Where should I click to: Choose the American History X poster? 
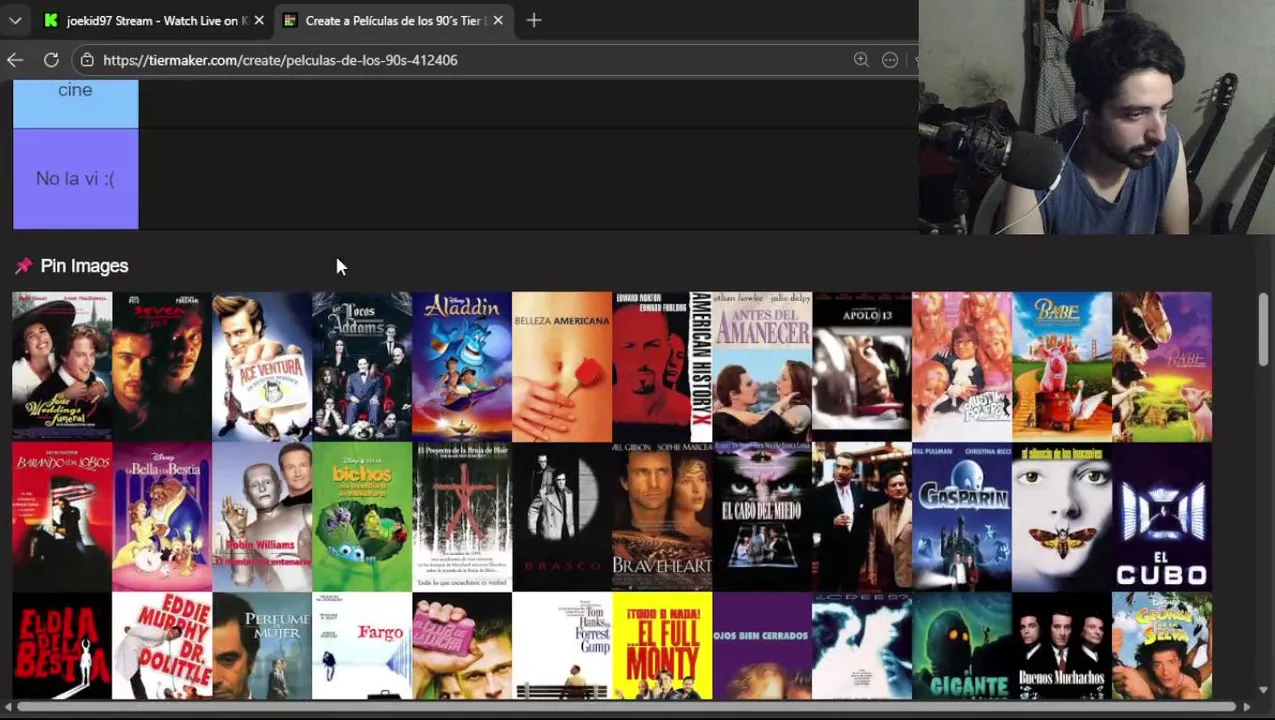662,366
